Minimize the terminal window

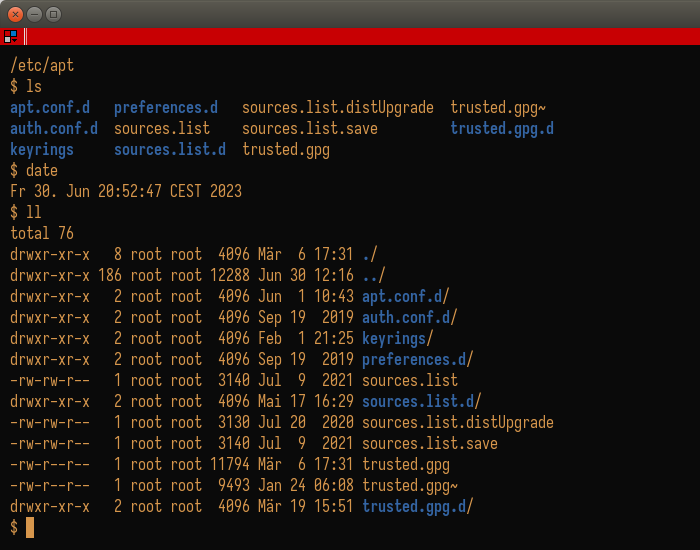point(34,14)
